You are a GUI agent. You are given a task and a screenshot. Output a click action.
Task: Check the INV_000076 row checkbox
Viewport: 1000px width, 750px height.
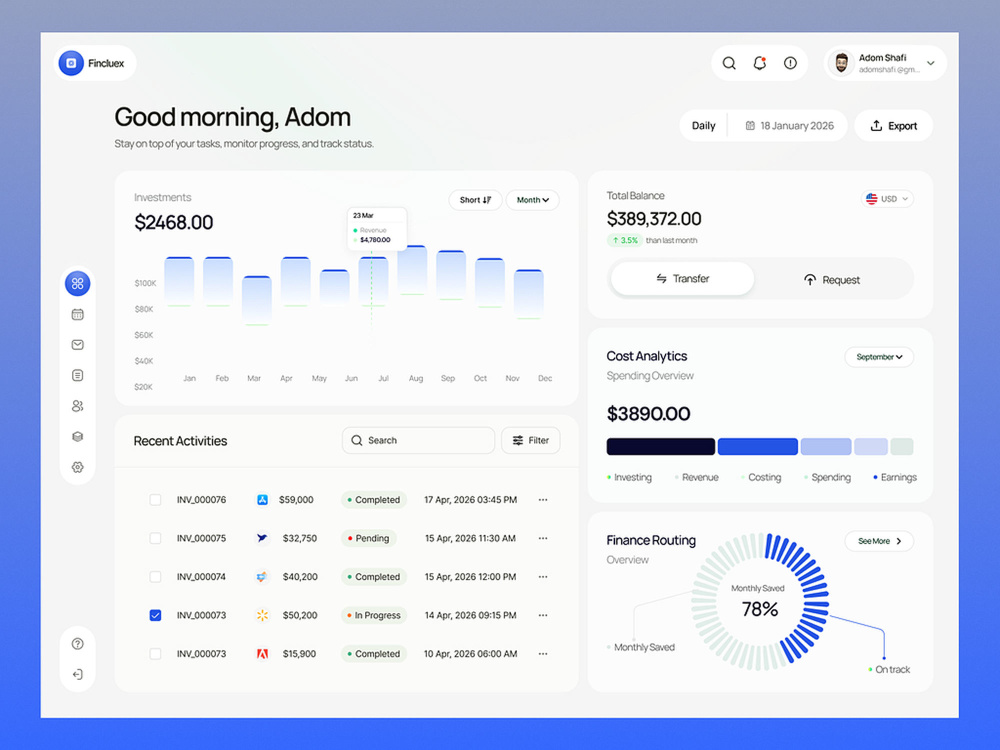(x=155, y=499)
